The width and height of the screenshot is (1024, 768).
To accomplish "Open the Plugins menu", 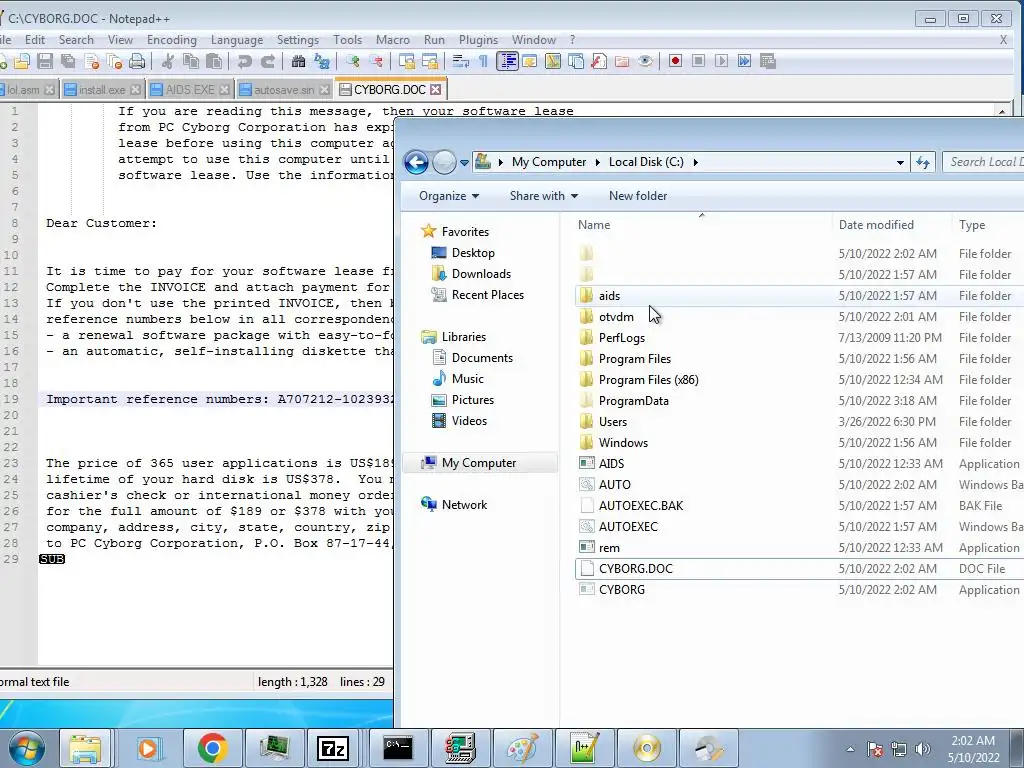I will tap(478, 40).
